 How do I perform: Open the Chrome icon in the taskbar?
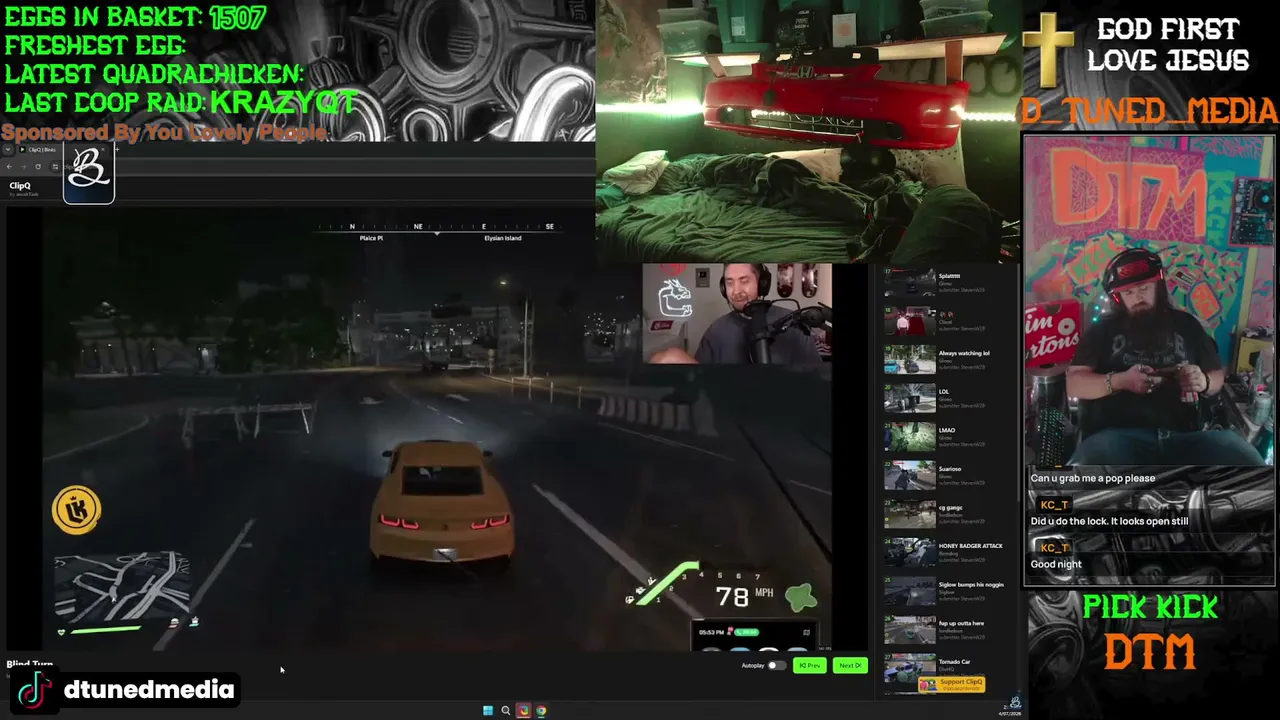pyautogui.click(x=541, y=711)
